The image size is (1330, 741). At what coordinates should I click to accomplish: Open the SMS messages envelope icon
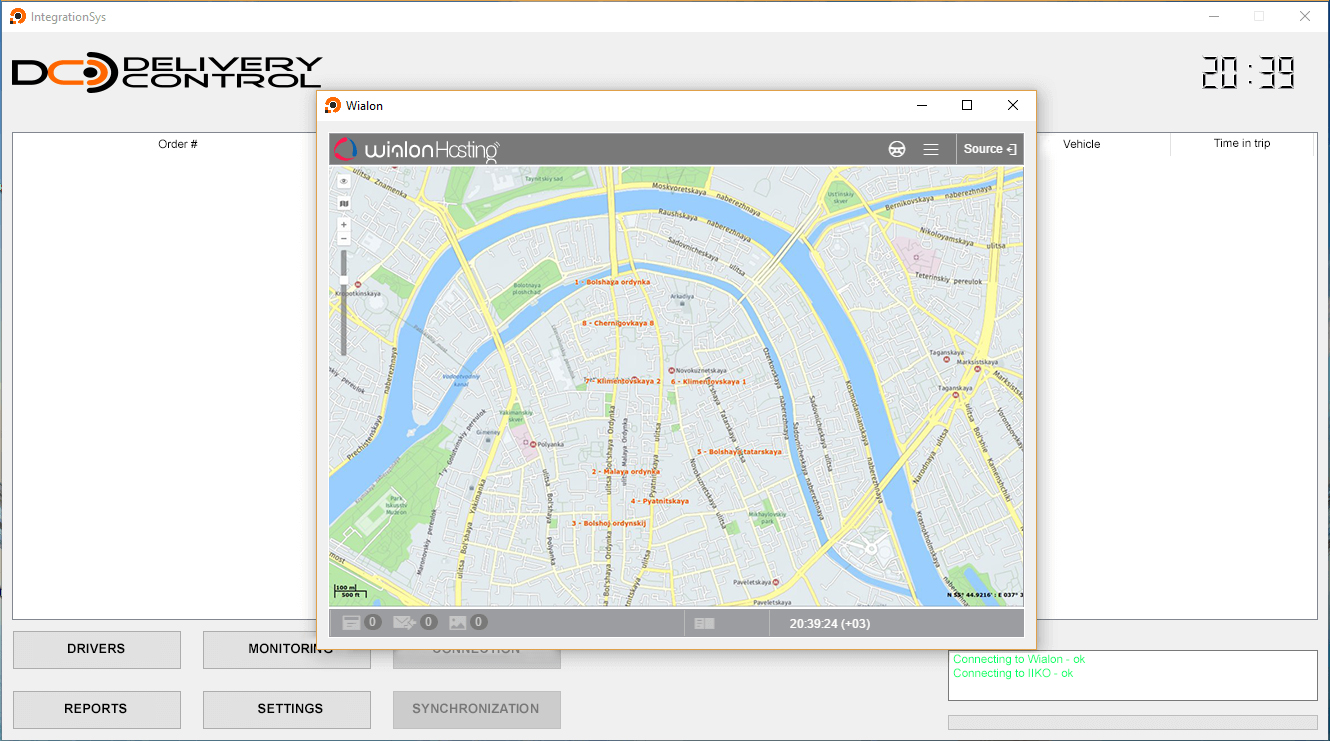[405, 623]
